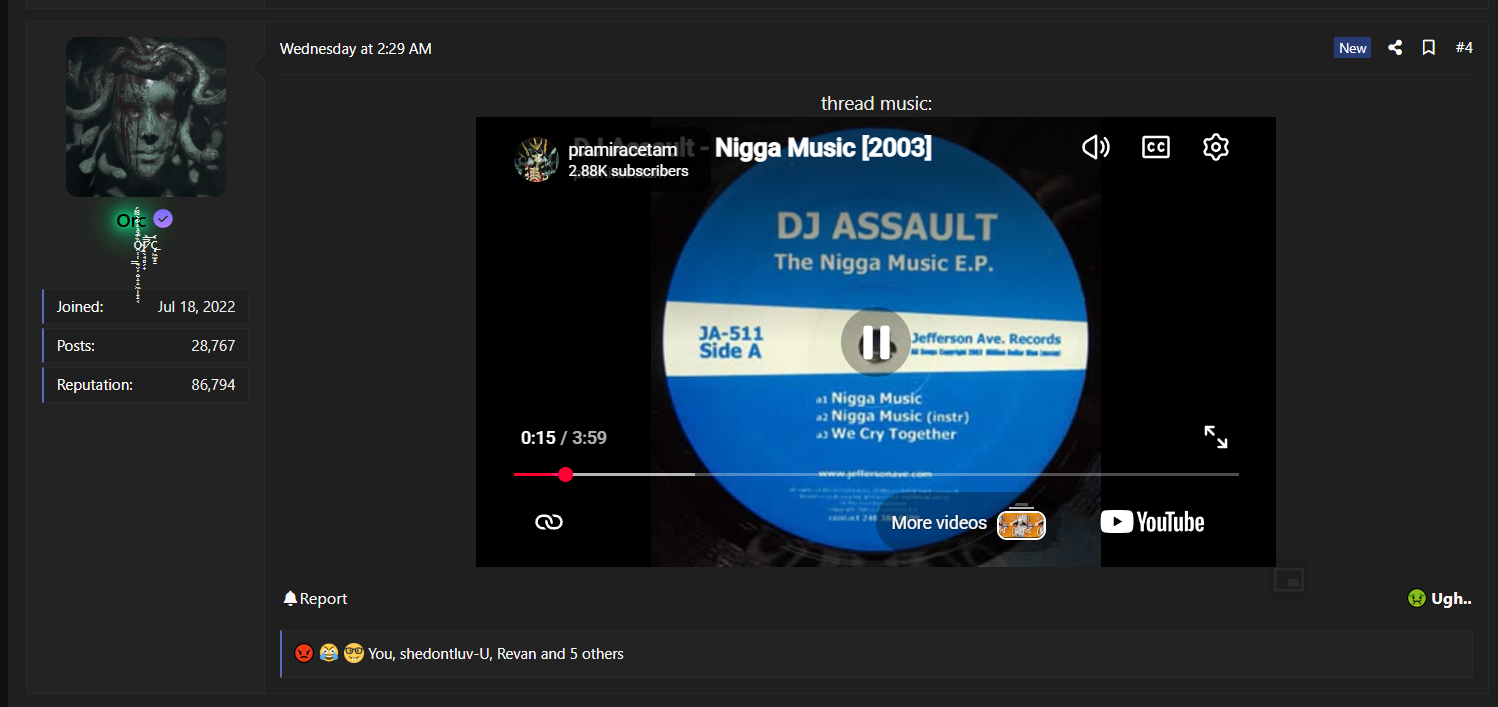Viewport: 1498px width, 707px height.
Task: Open the post #4 permalink
Action: (1464, 48)
